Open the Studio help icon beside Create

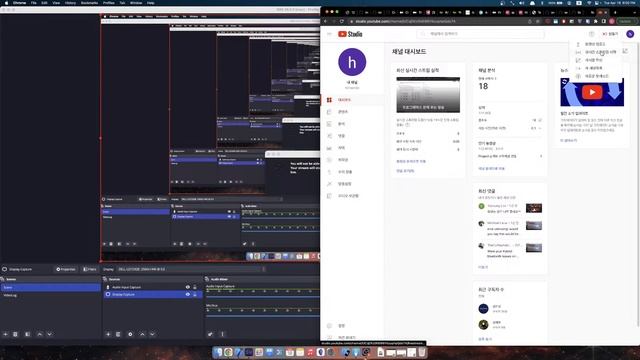pyautogui.click(x=591, y=34)
